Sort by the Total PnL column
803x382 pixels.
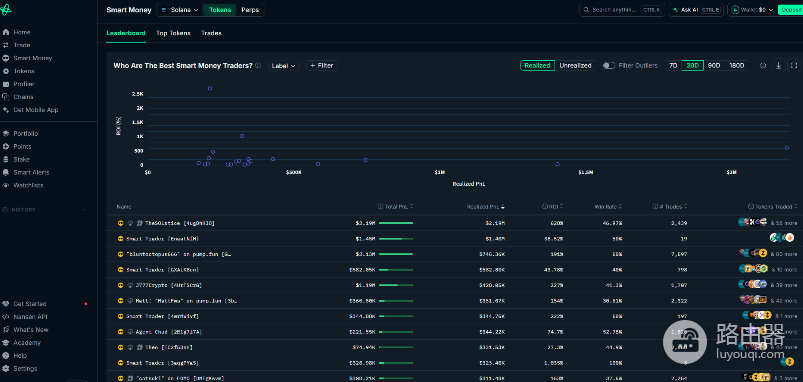(x=395, y=207)
